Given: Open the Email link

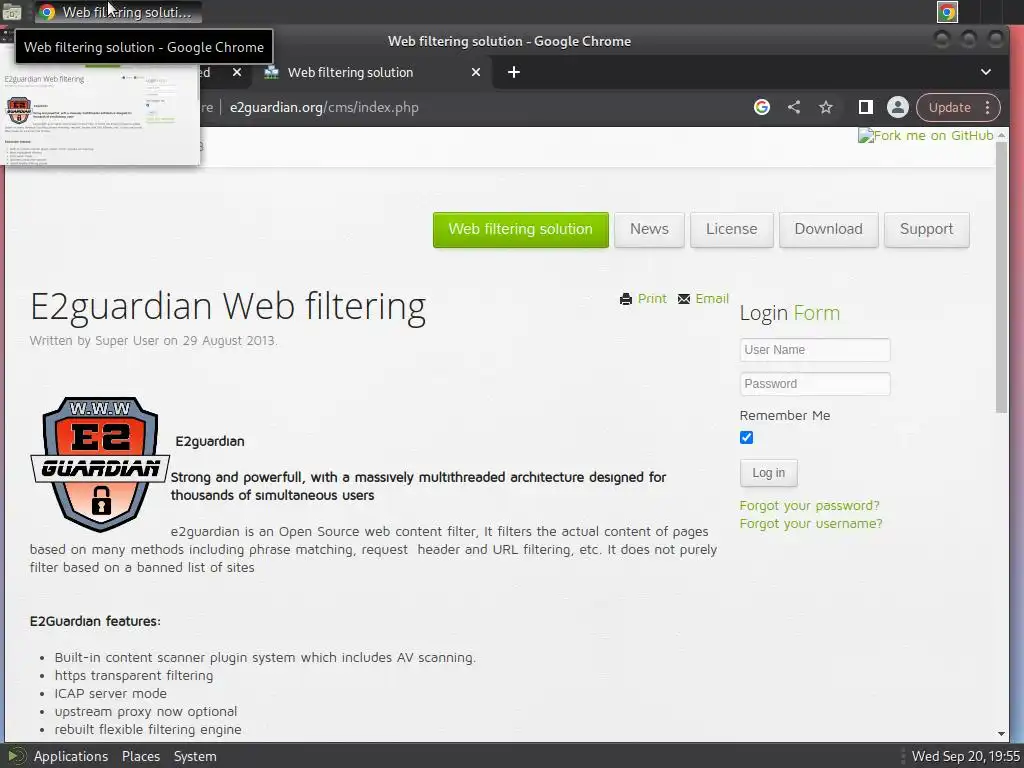Looking at the screenshot, I should click(x=712, y=298).
